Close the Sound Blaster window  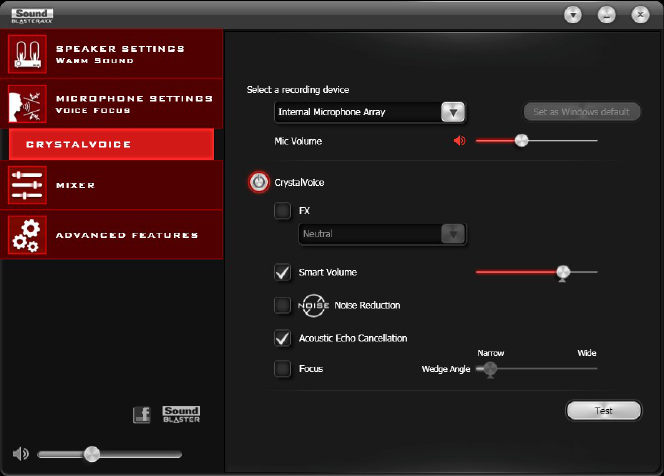(640, 15)
